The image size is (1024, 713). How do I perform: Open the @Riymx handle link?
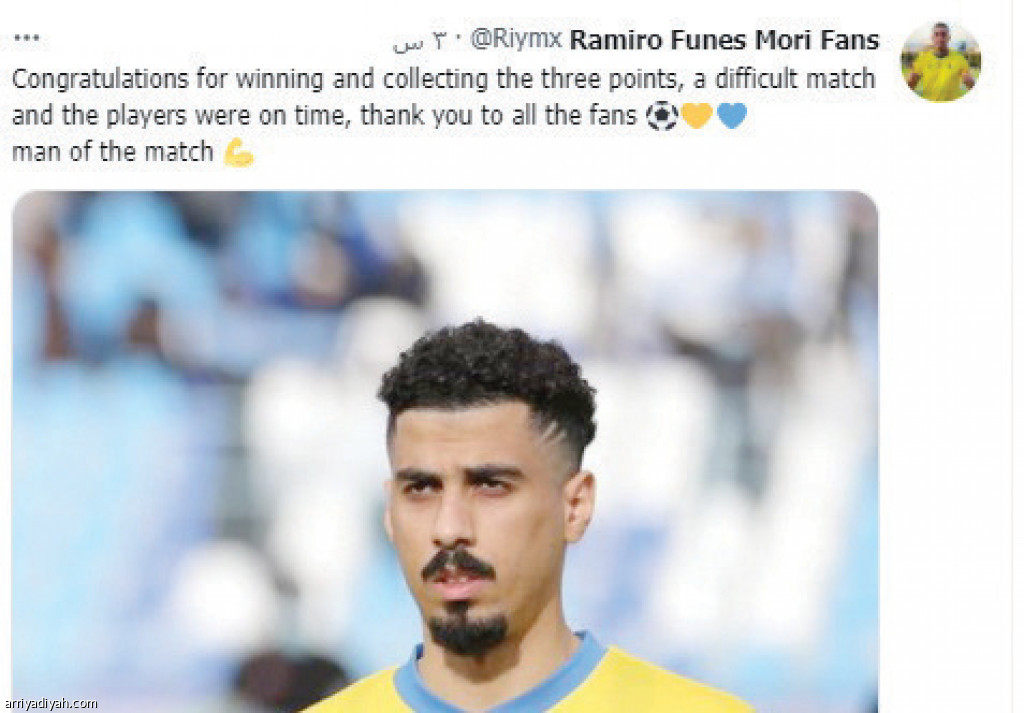click(x=516, y=40)
